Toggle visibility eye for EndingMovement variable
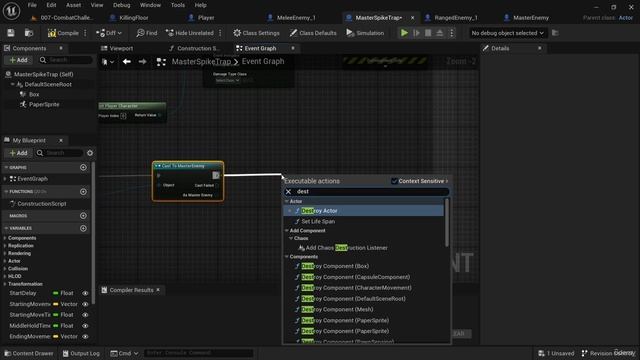 [x=85, y=336]
